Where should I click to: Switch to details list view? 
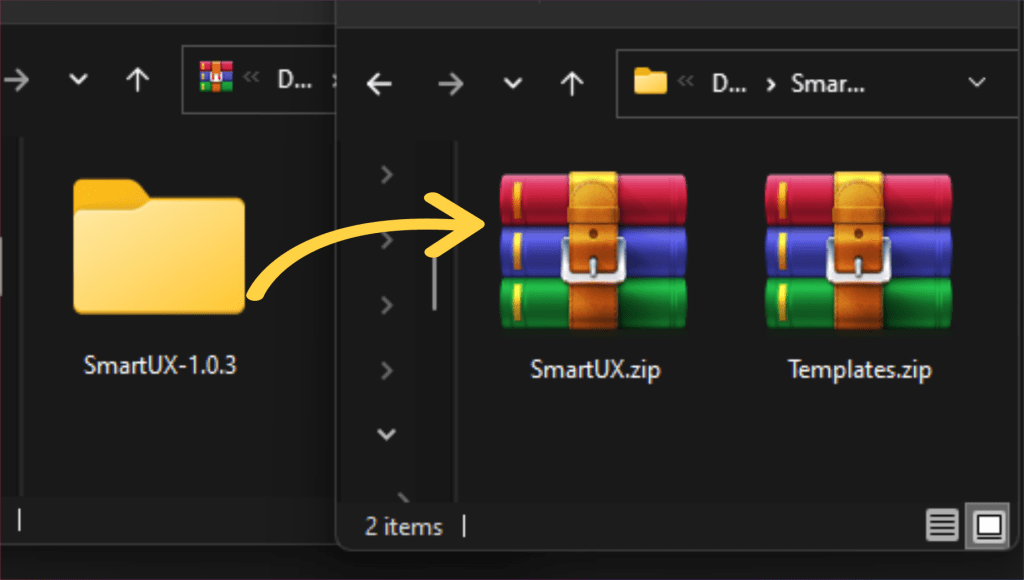pos(939,524)
